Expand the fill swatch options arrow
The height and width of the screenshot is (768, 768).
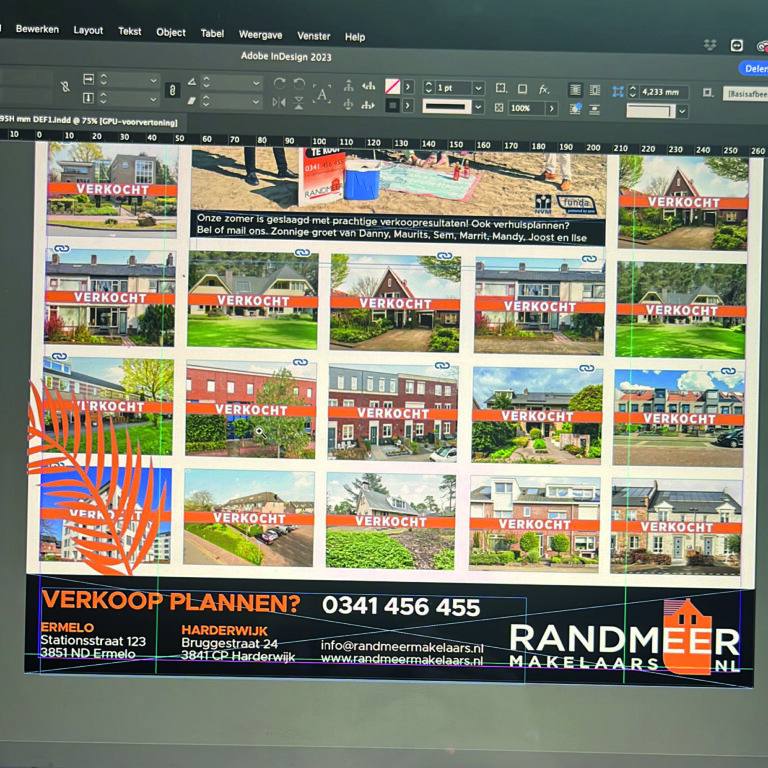[x=408, y=87]
